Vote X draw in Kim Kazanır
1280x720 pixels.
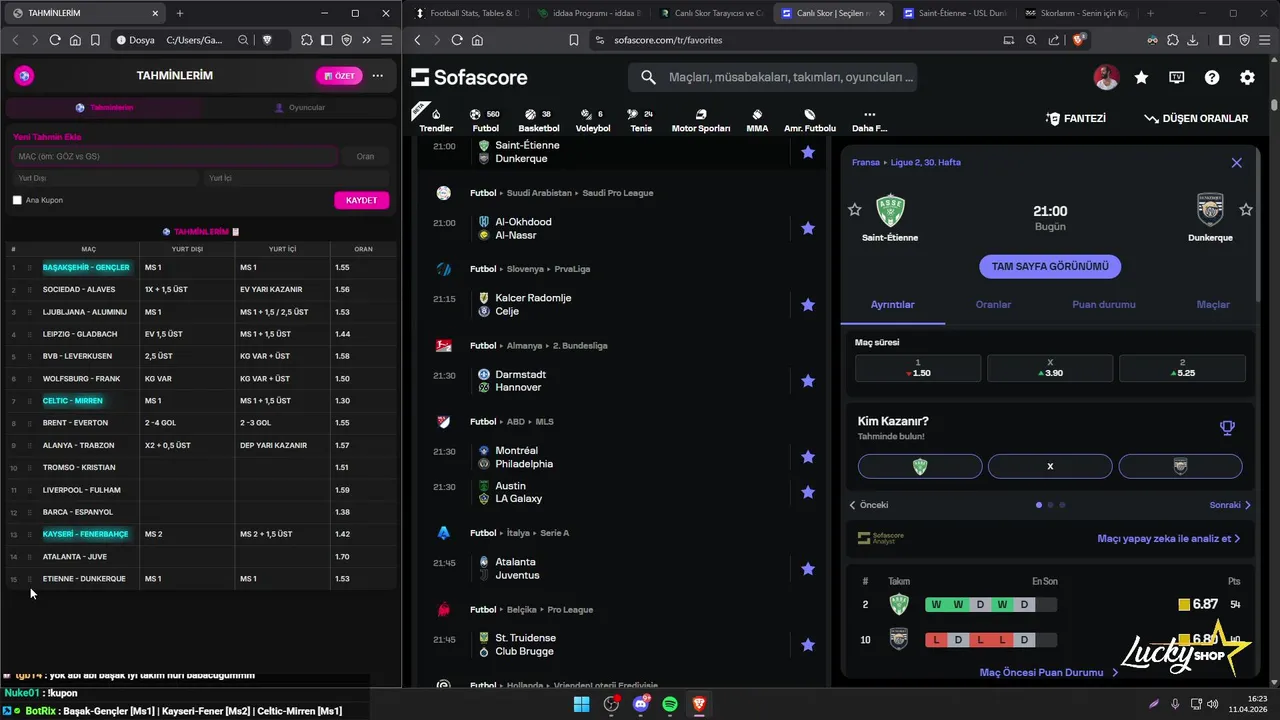(x=1050, y=466)
